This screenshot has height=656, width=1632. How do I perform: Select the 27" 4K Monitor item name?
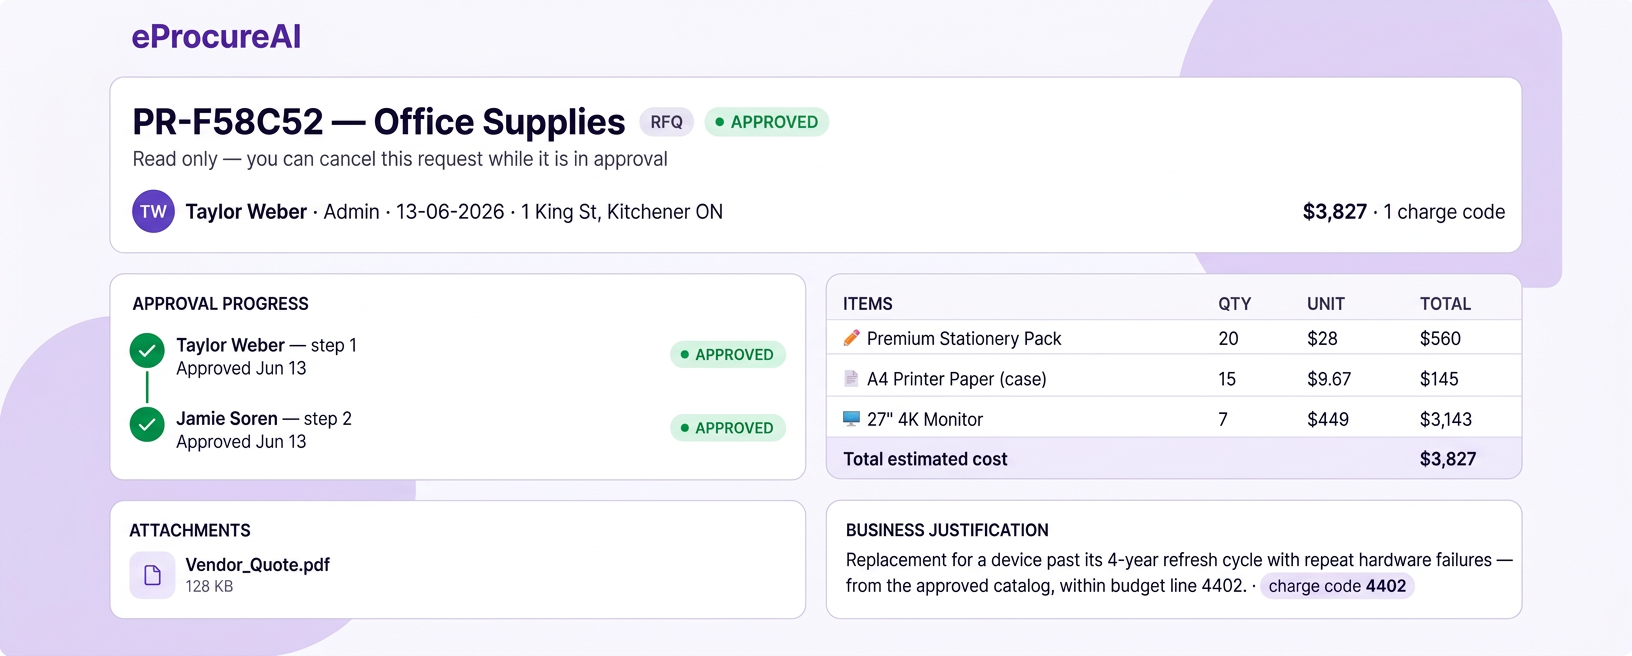(925, 420)
